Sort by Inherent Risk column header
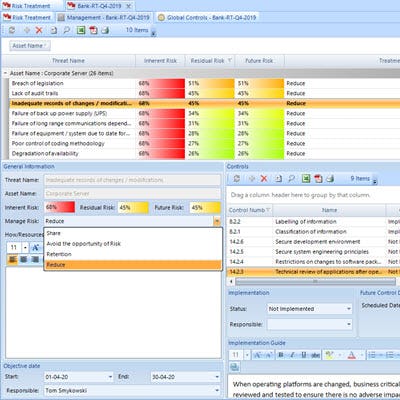Screen dimensions: 400x400 (x=160, y=61)
